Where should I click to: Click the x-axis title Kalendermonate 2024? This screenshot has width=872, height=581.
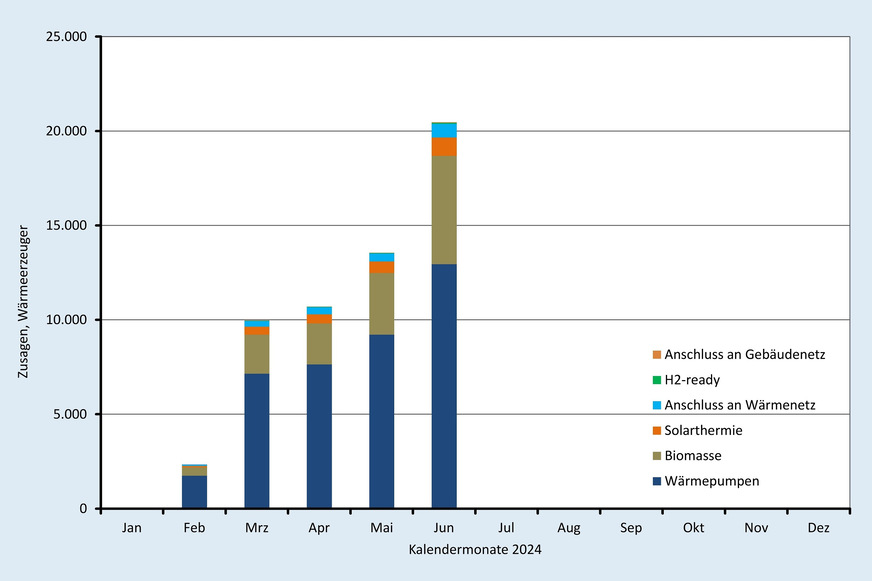[475, 550]
